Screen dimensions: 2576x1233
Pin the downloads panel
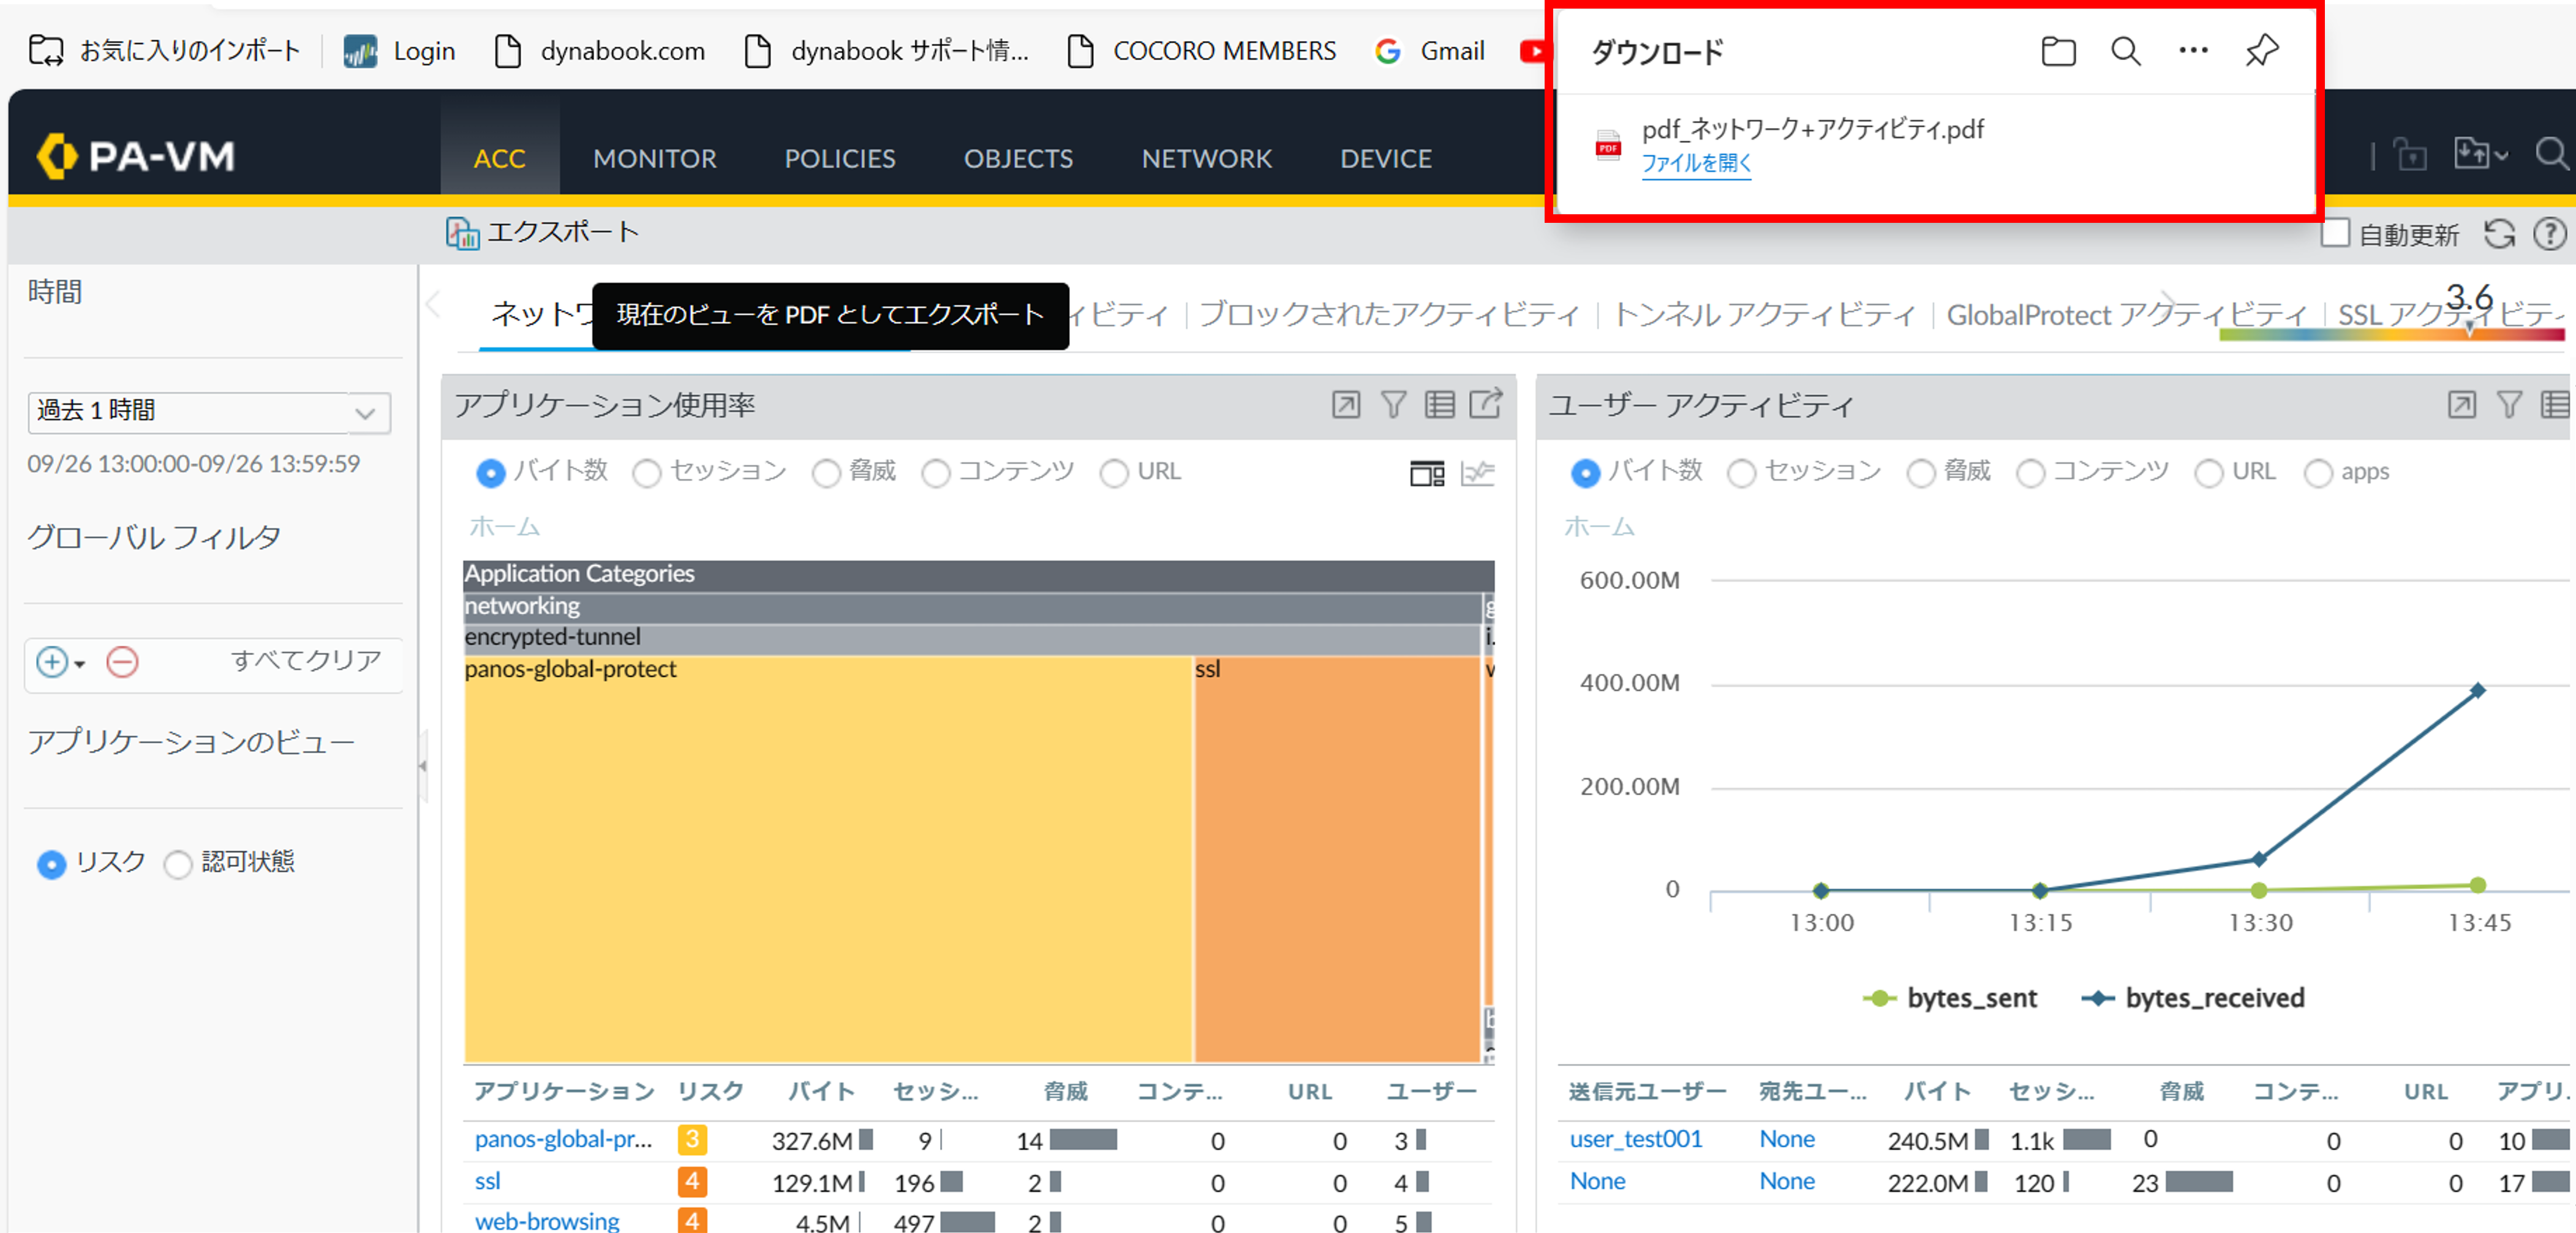[2261, 51]
